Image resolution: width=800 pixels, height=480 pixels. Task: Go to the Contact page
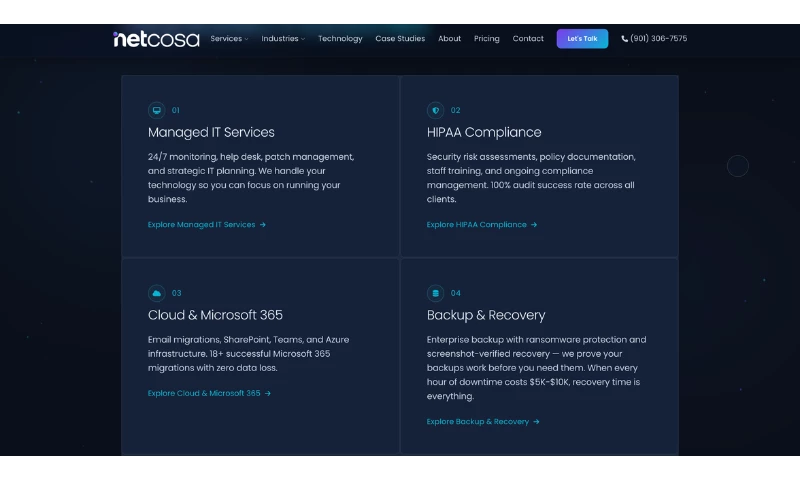[528, 39]
